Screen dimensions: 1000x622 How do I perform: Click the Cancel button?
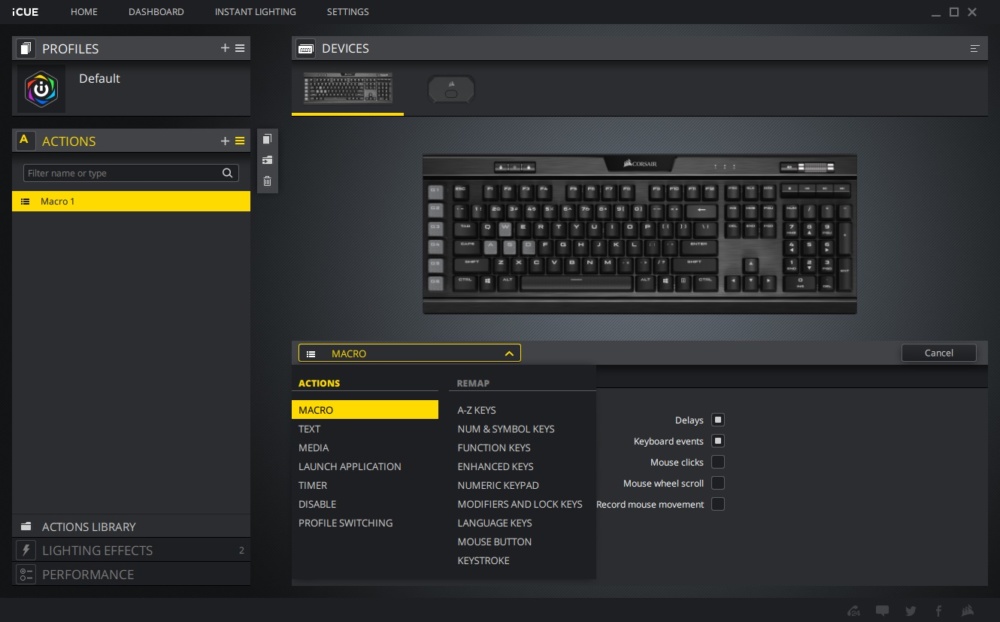tap(939, 353)
